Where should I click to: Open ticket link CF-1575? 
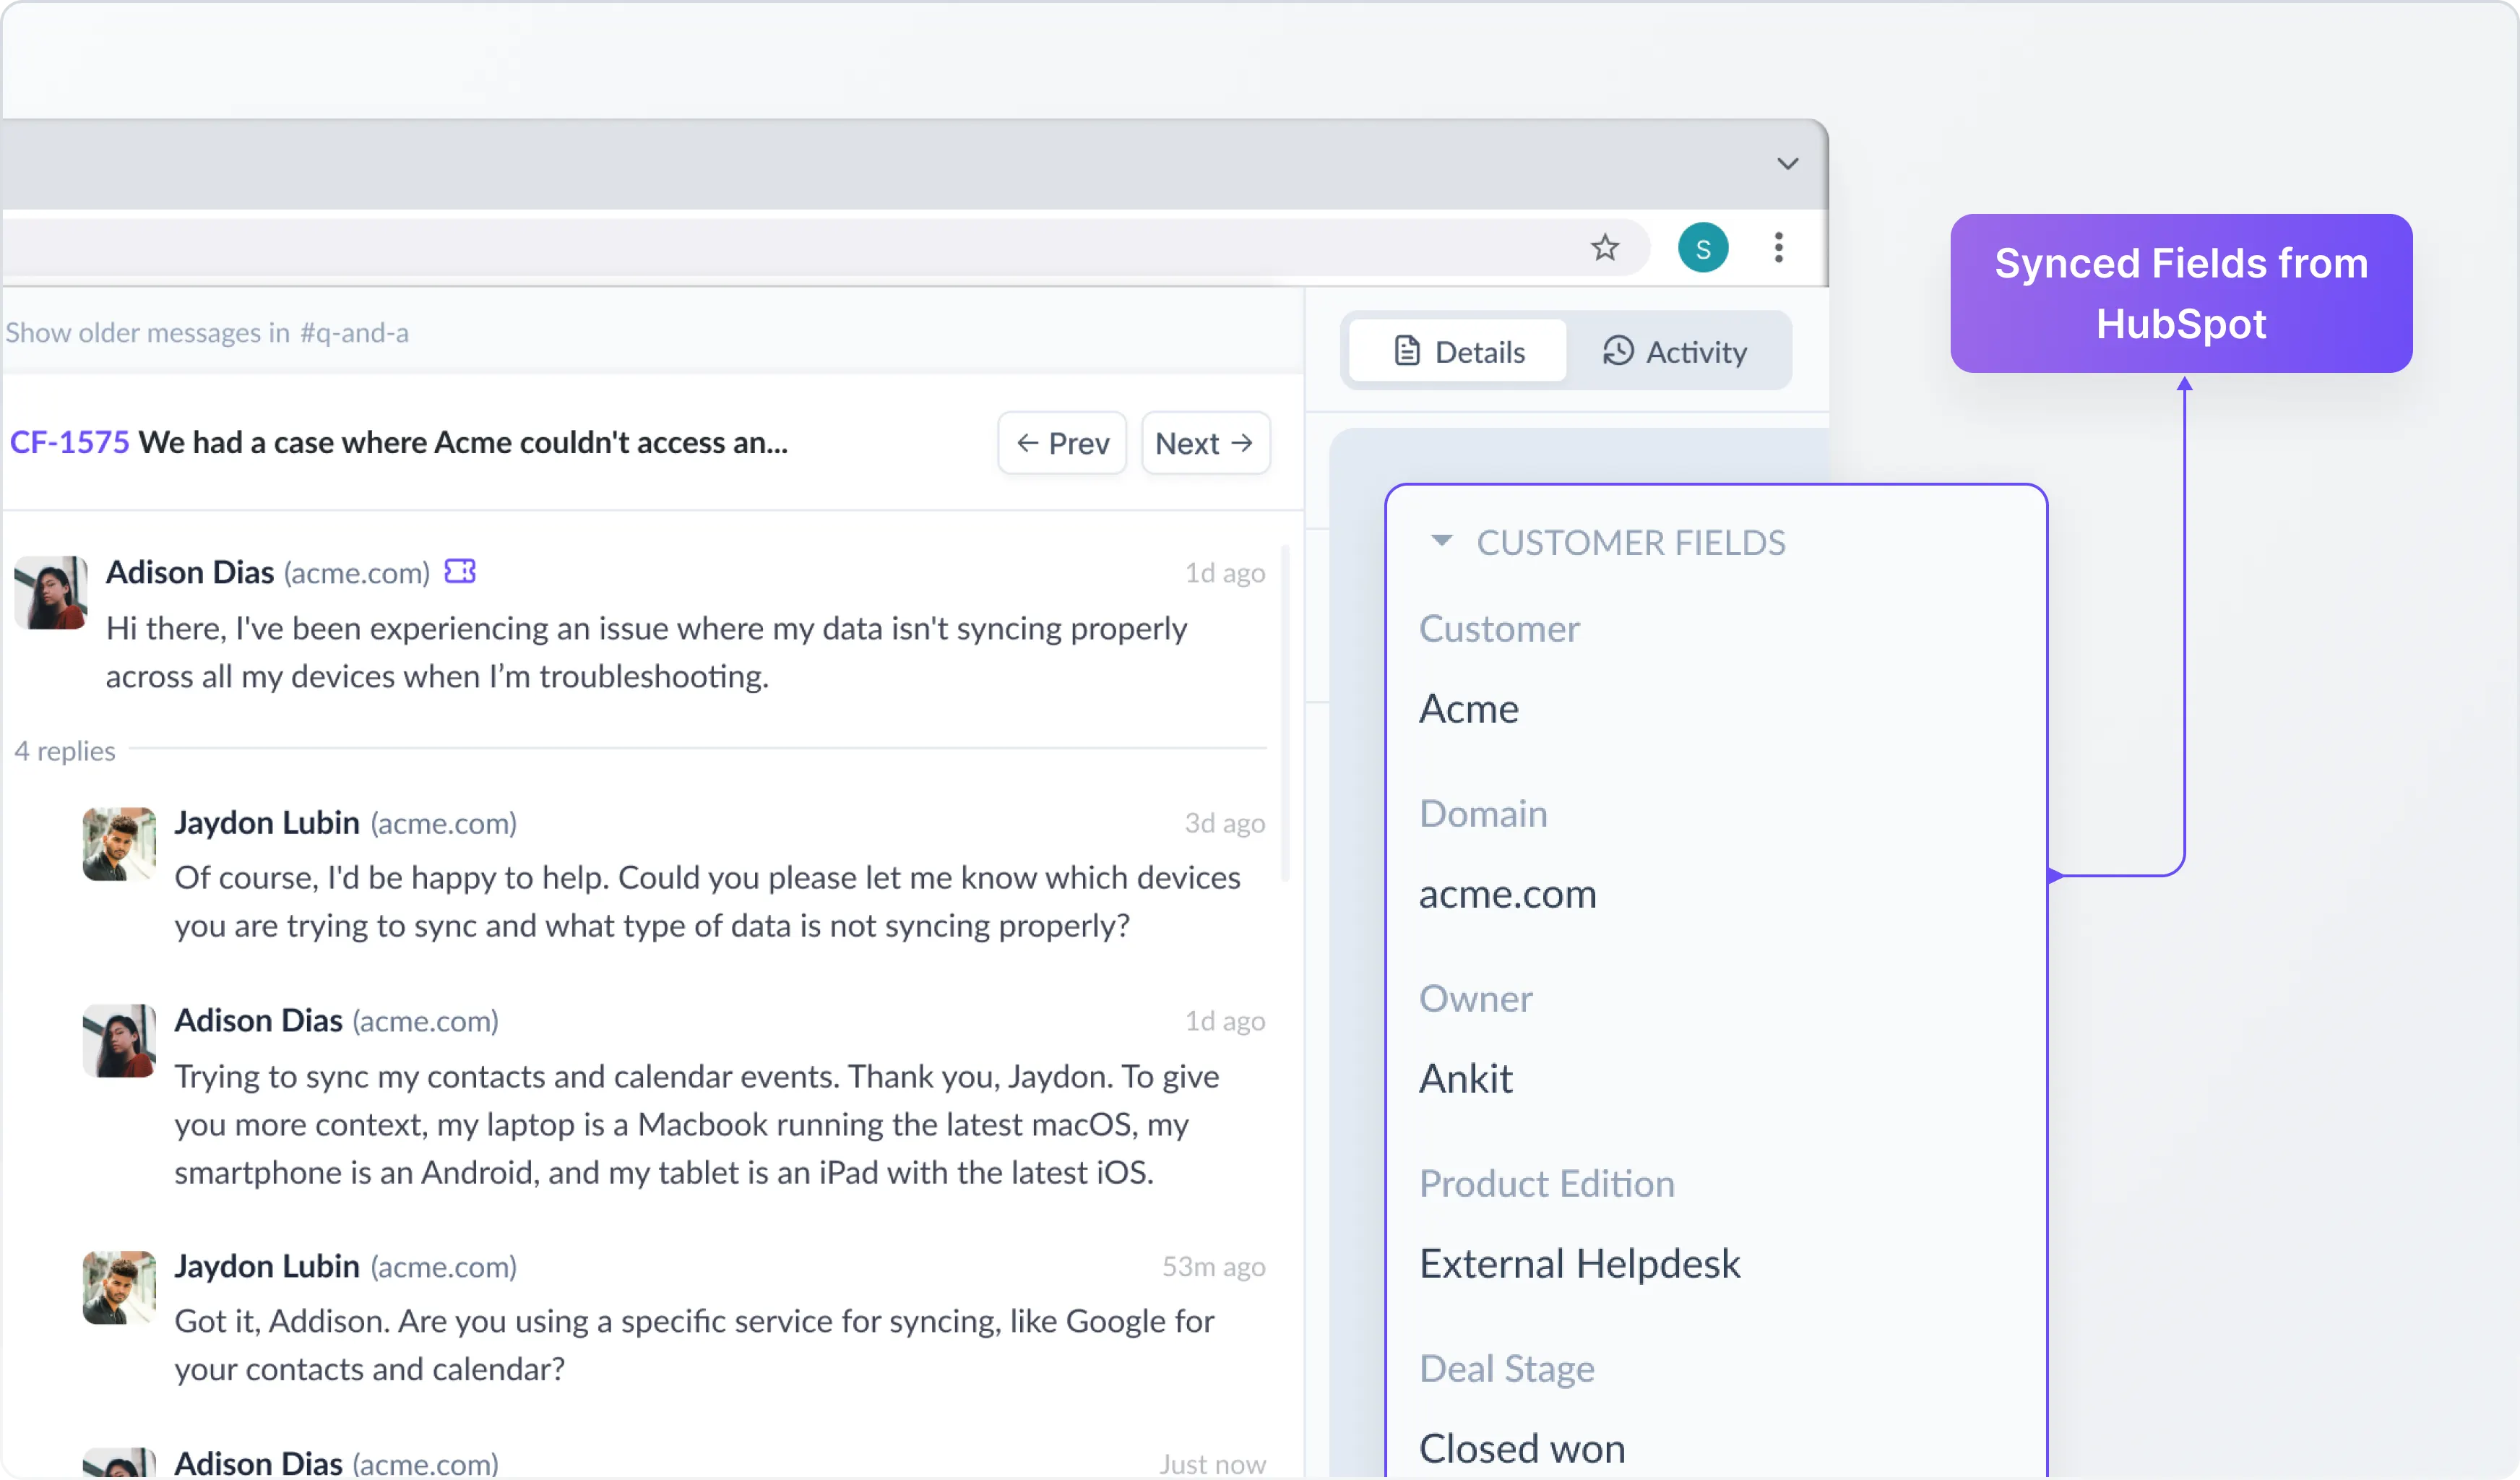[69, 442]
